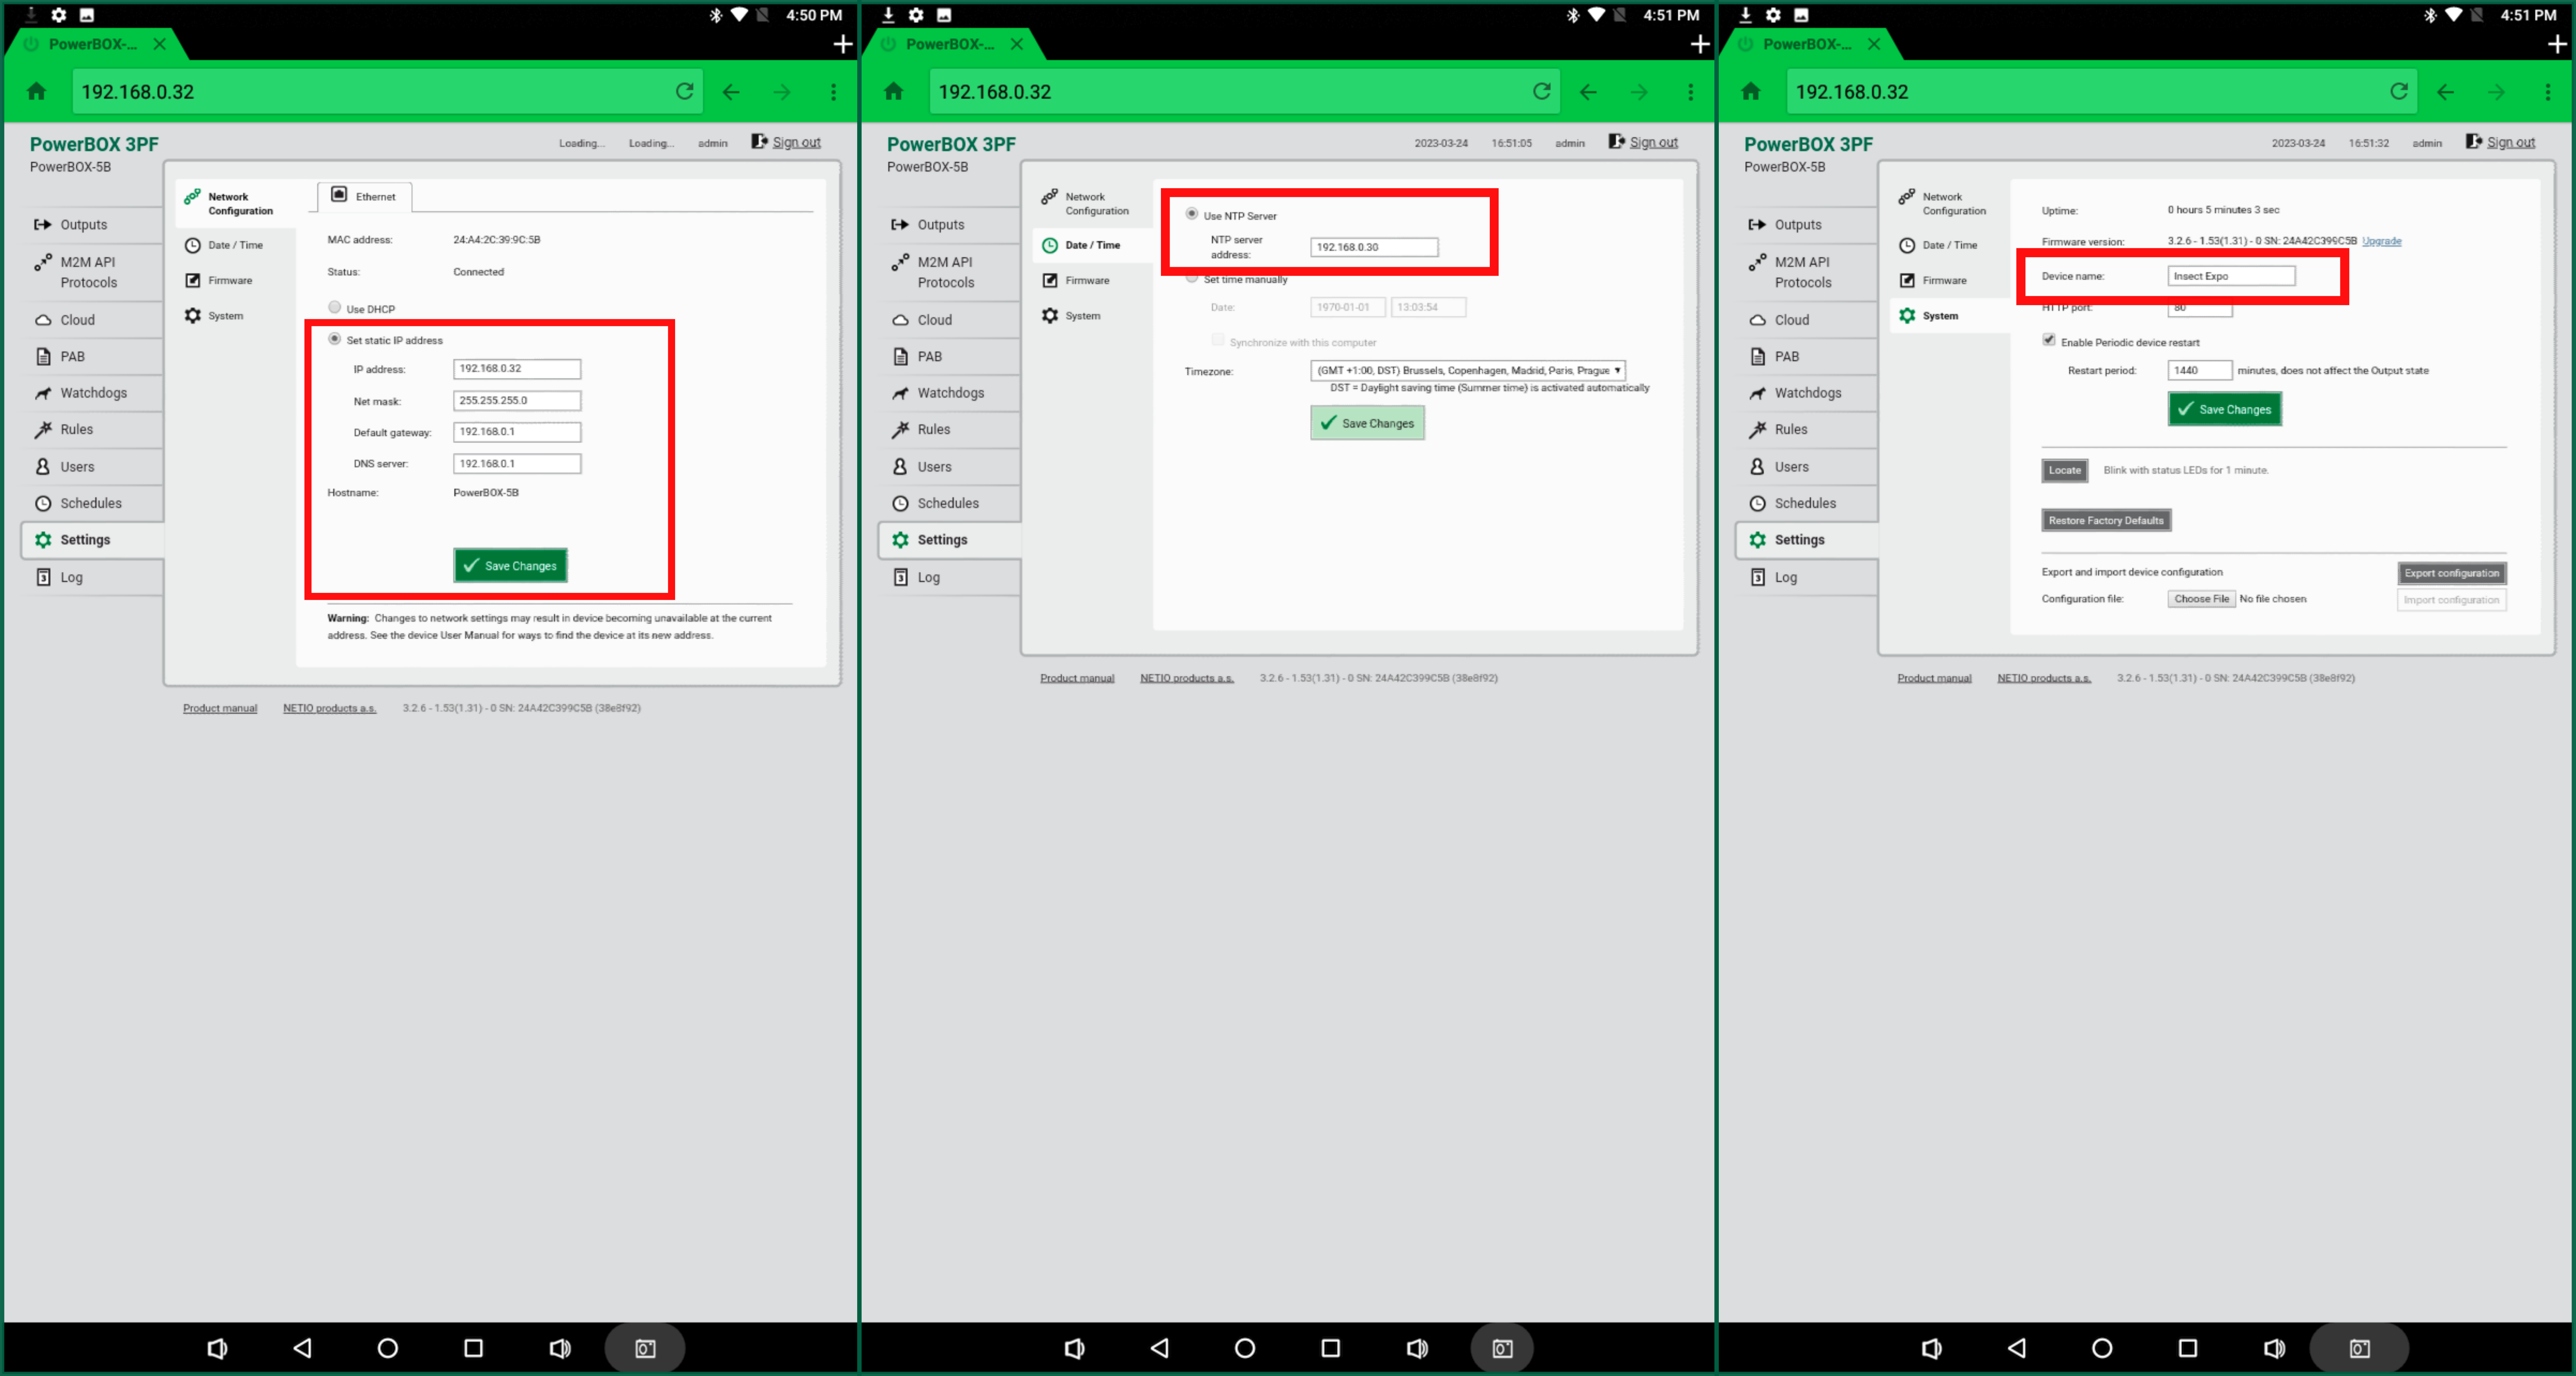Click the Default gateway input field
This screenshot has width=2576, height=1376.
(x=517, y=432)
